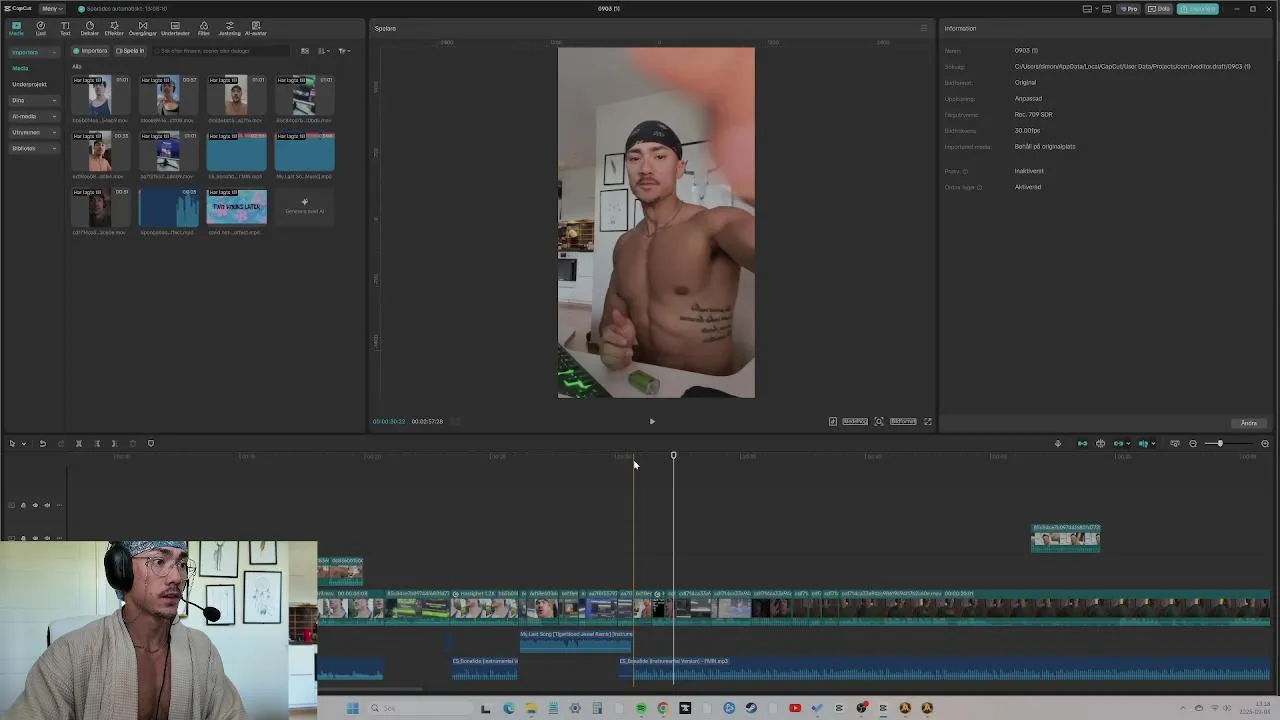The image size is (1280, 720).
Task: Split clip at playhead
Action: point(79,444)
